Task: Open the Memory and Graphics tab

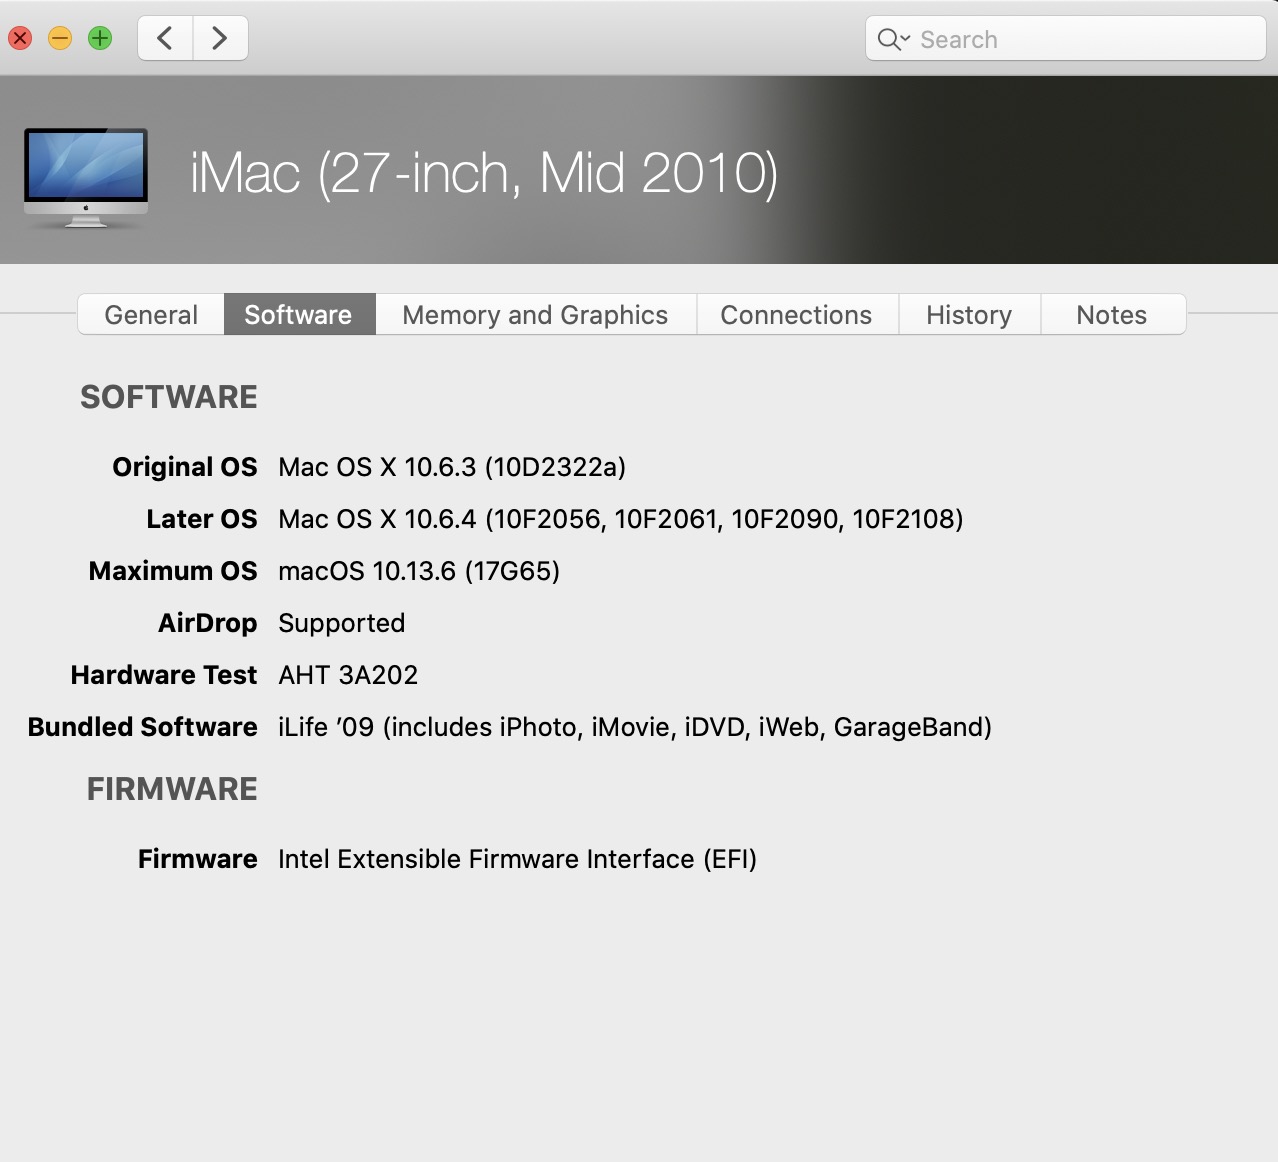Action: point(535,315)
